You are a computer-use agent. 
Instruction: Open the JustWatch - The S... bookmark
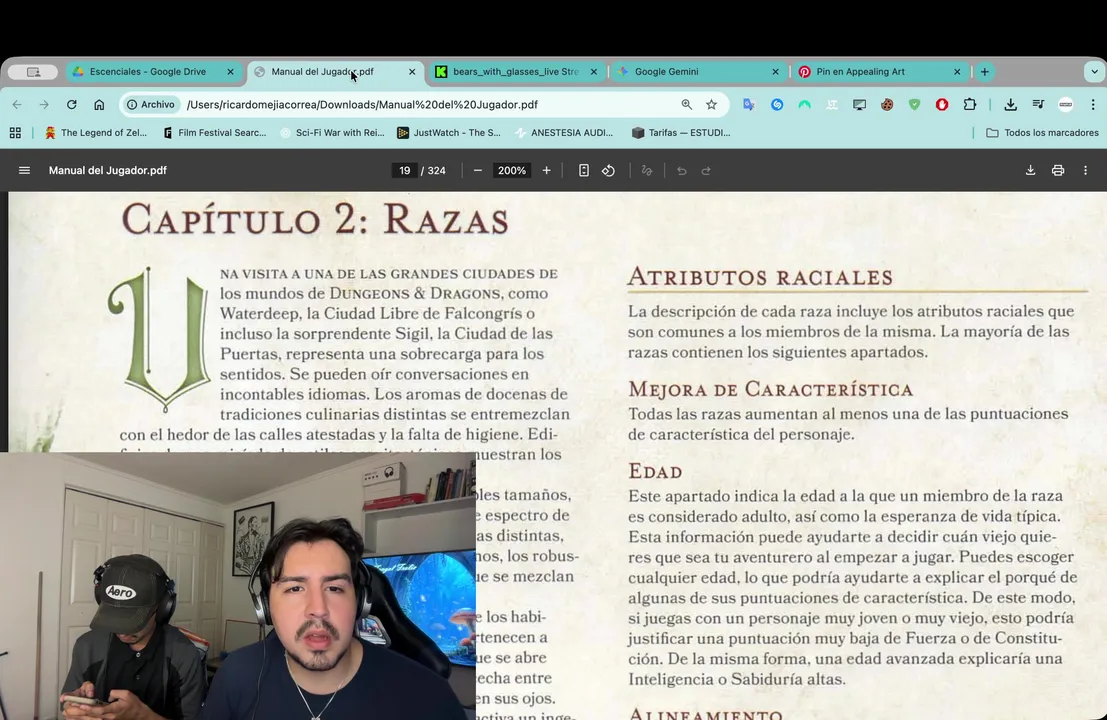[449, 133]
